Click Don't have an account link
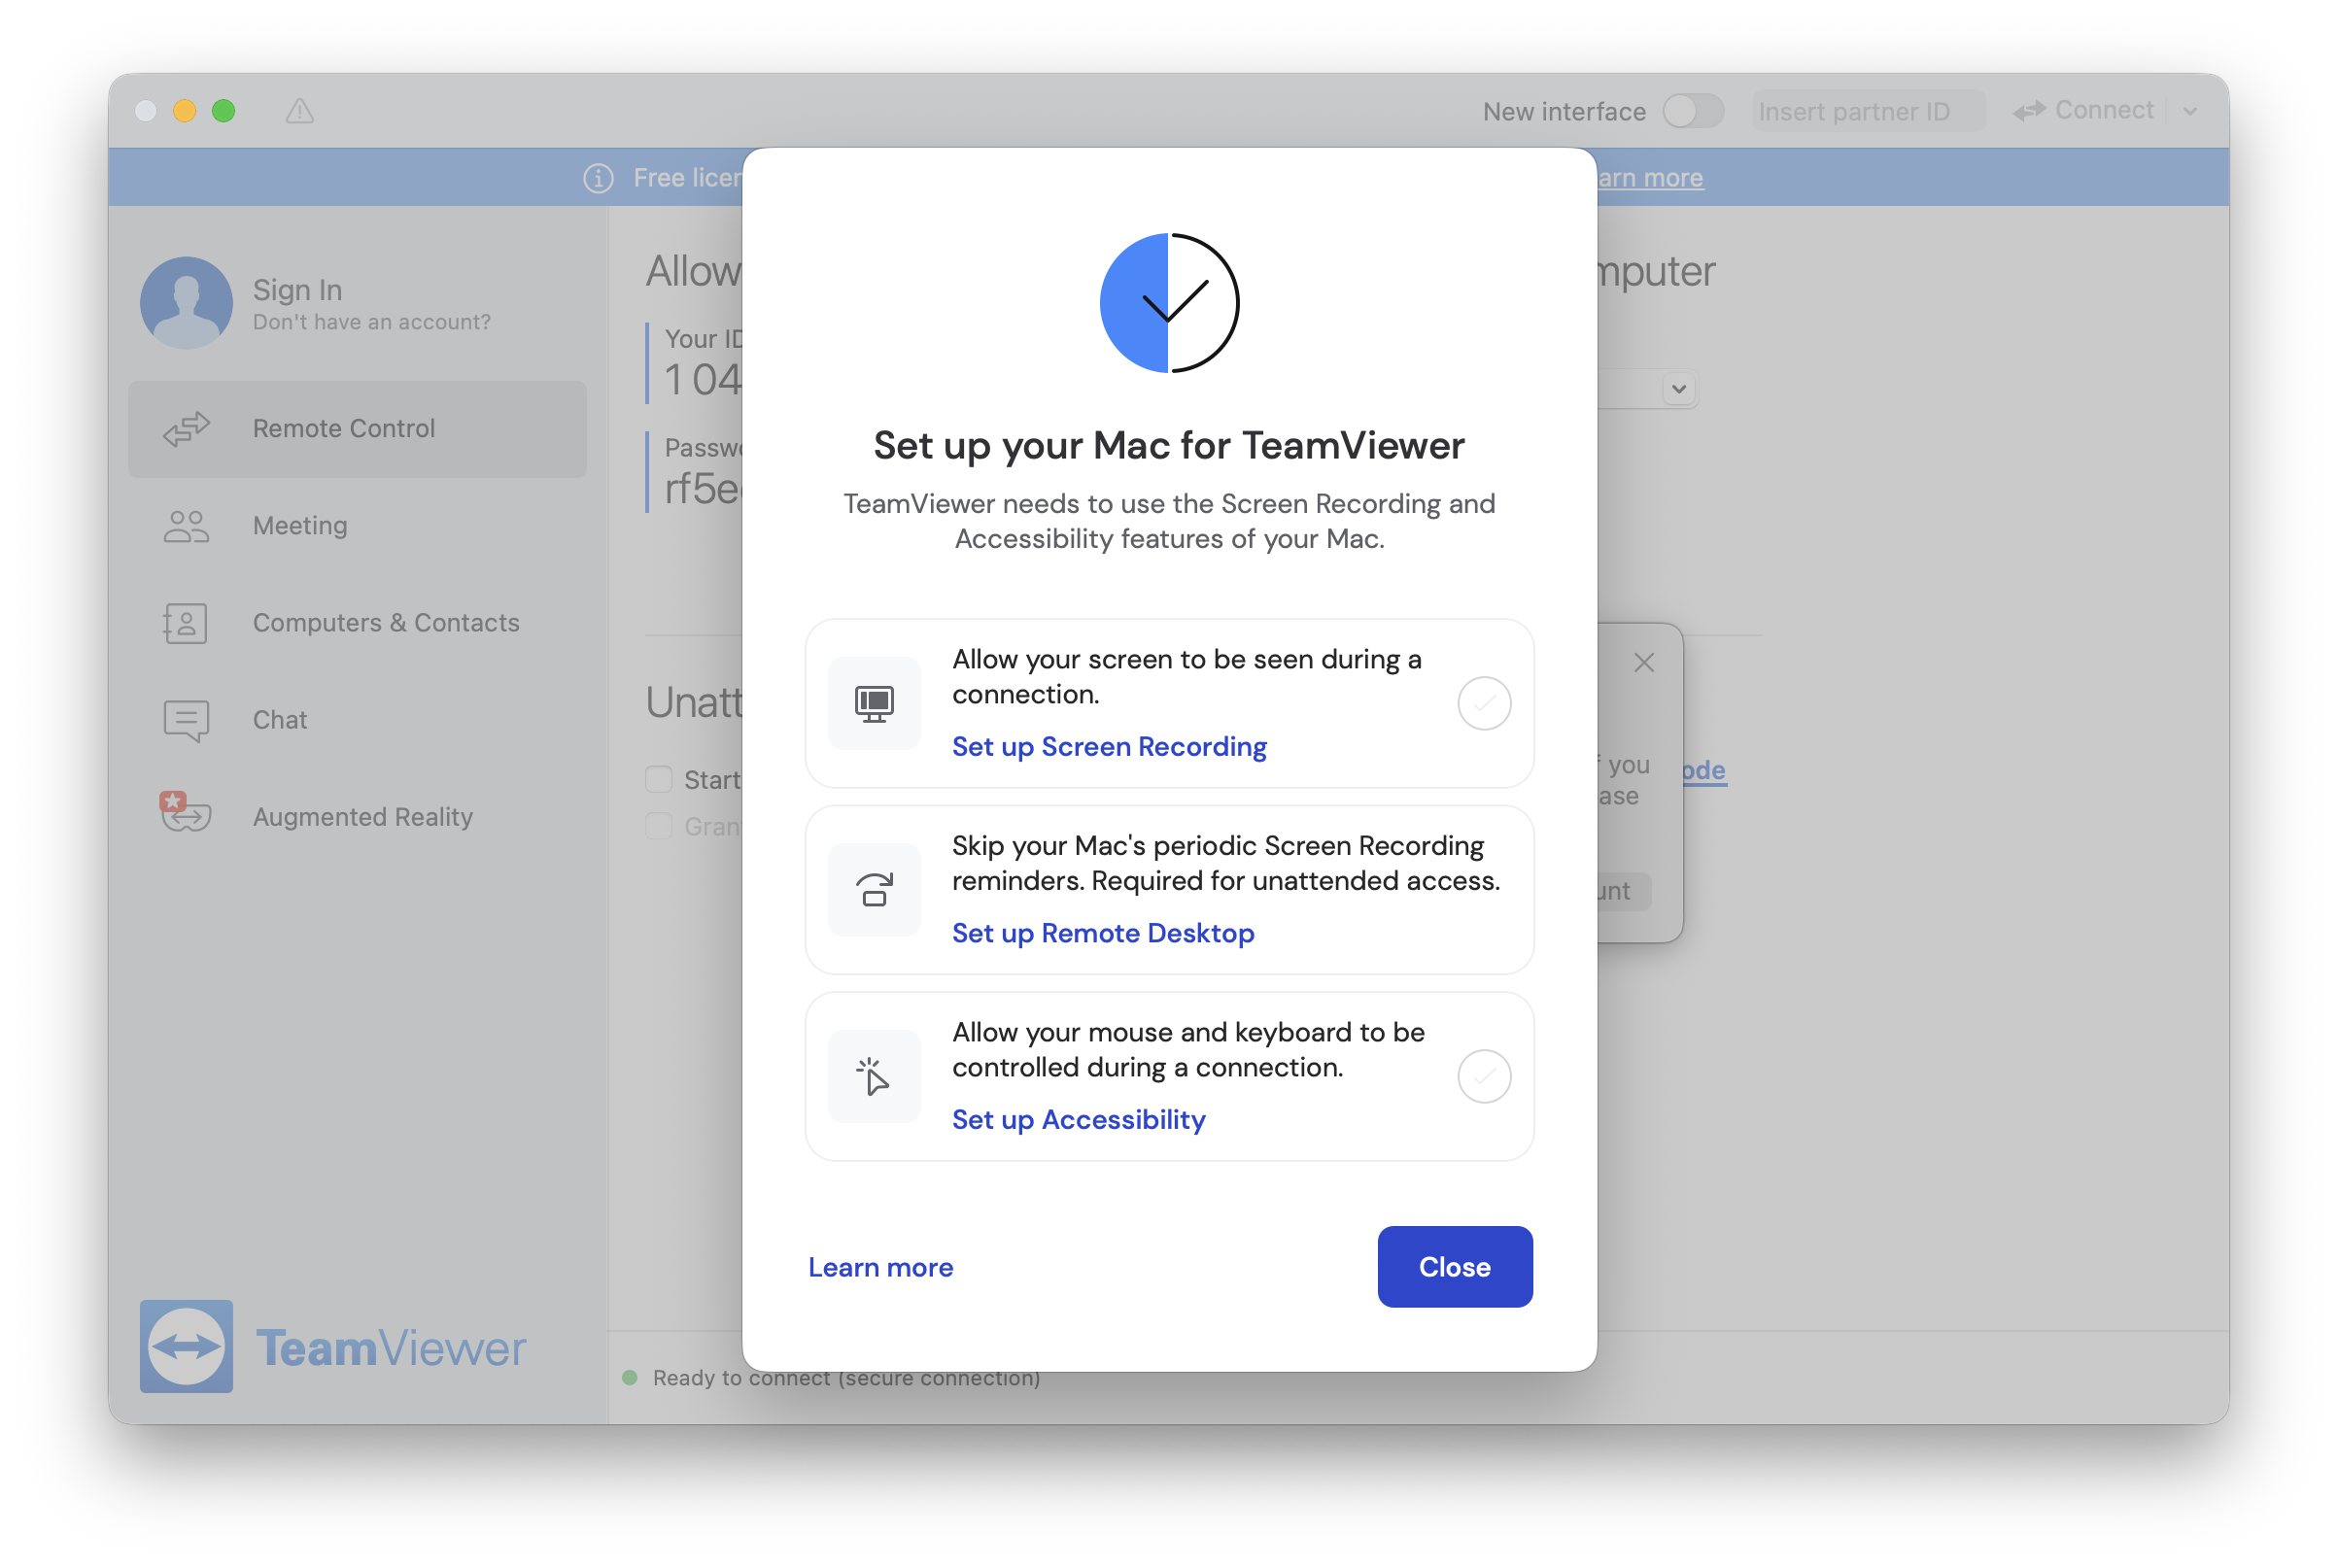The width and height of the screenshot is (2338, 1568). pos(372,322)
